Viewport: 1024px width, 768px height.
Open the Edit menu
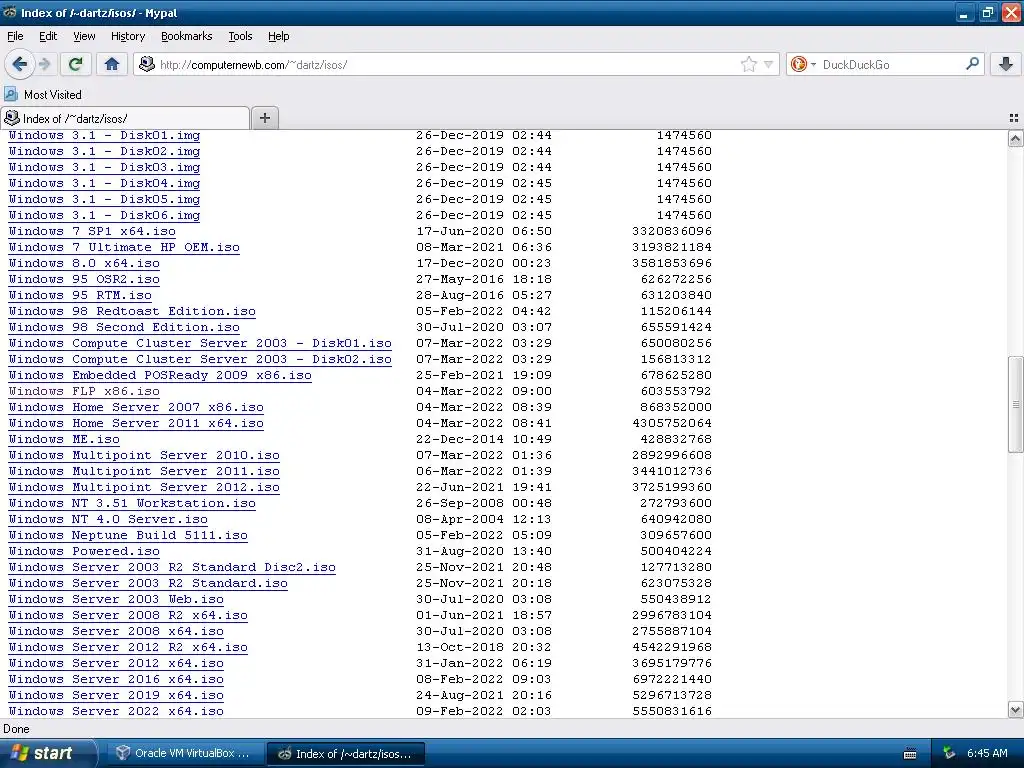(x=48, y=36)
